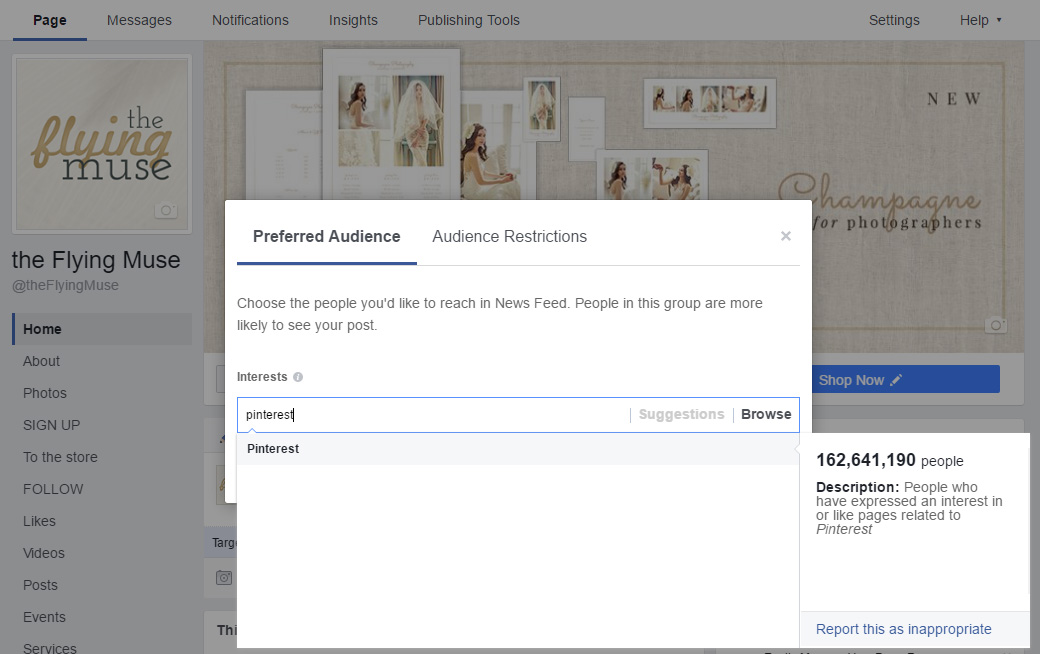Open Likes in the sidebar
This screenshot has height=654, width=1040.
tap(39, 521)
